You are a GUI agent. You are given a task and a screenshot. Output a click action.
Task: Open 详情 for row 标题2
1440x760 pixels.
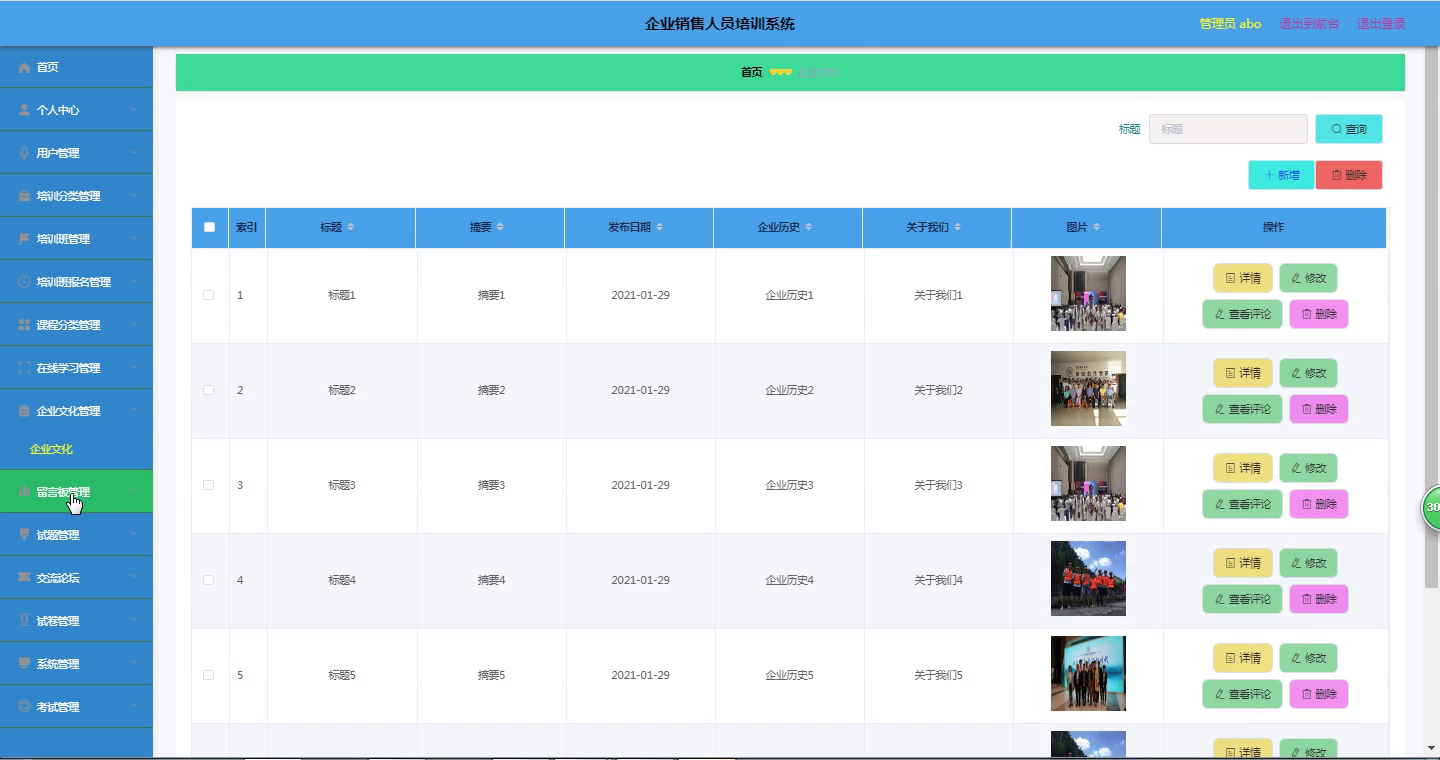pyautogui.click(x=1243, y=373)
